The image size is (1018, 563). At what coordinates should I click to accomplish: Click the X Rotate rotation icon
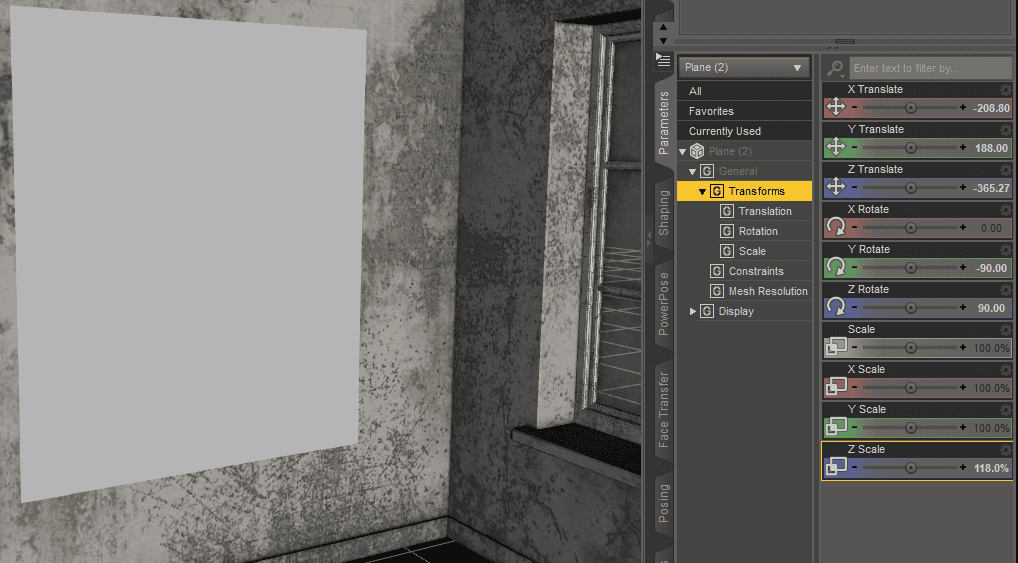click(x=836, y=227)
